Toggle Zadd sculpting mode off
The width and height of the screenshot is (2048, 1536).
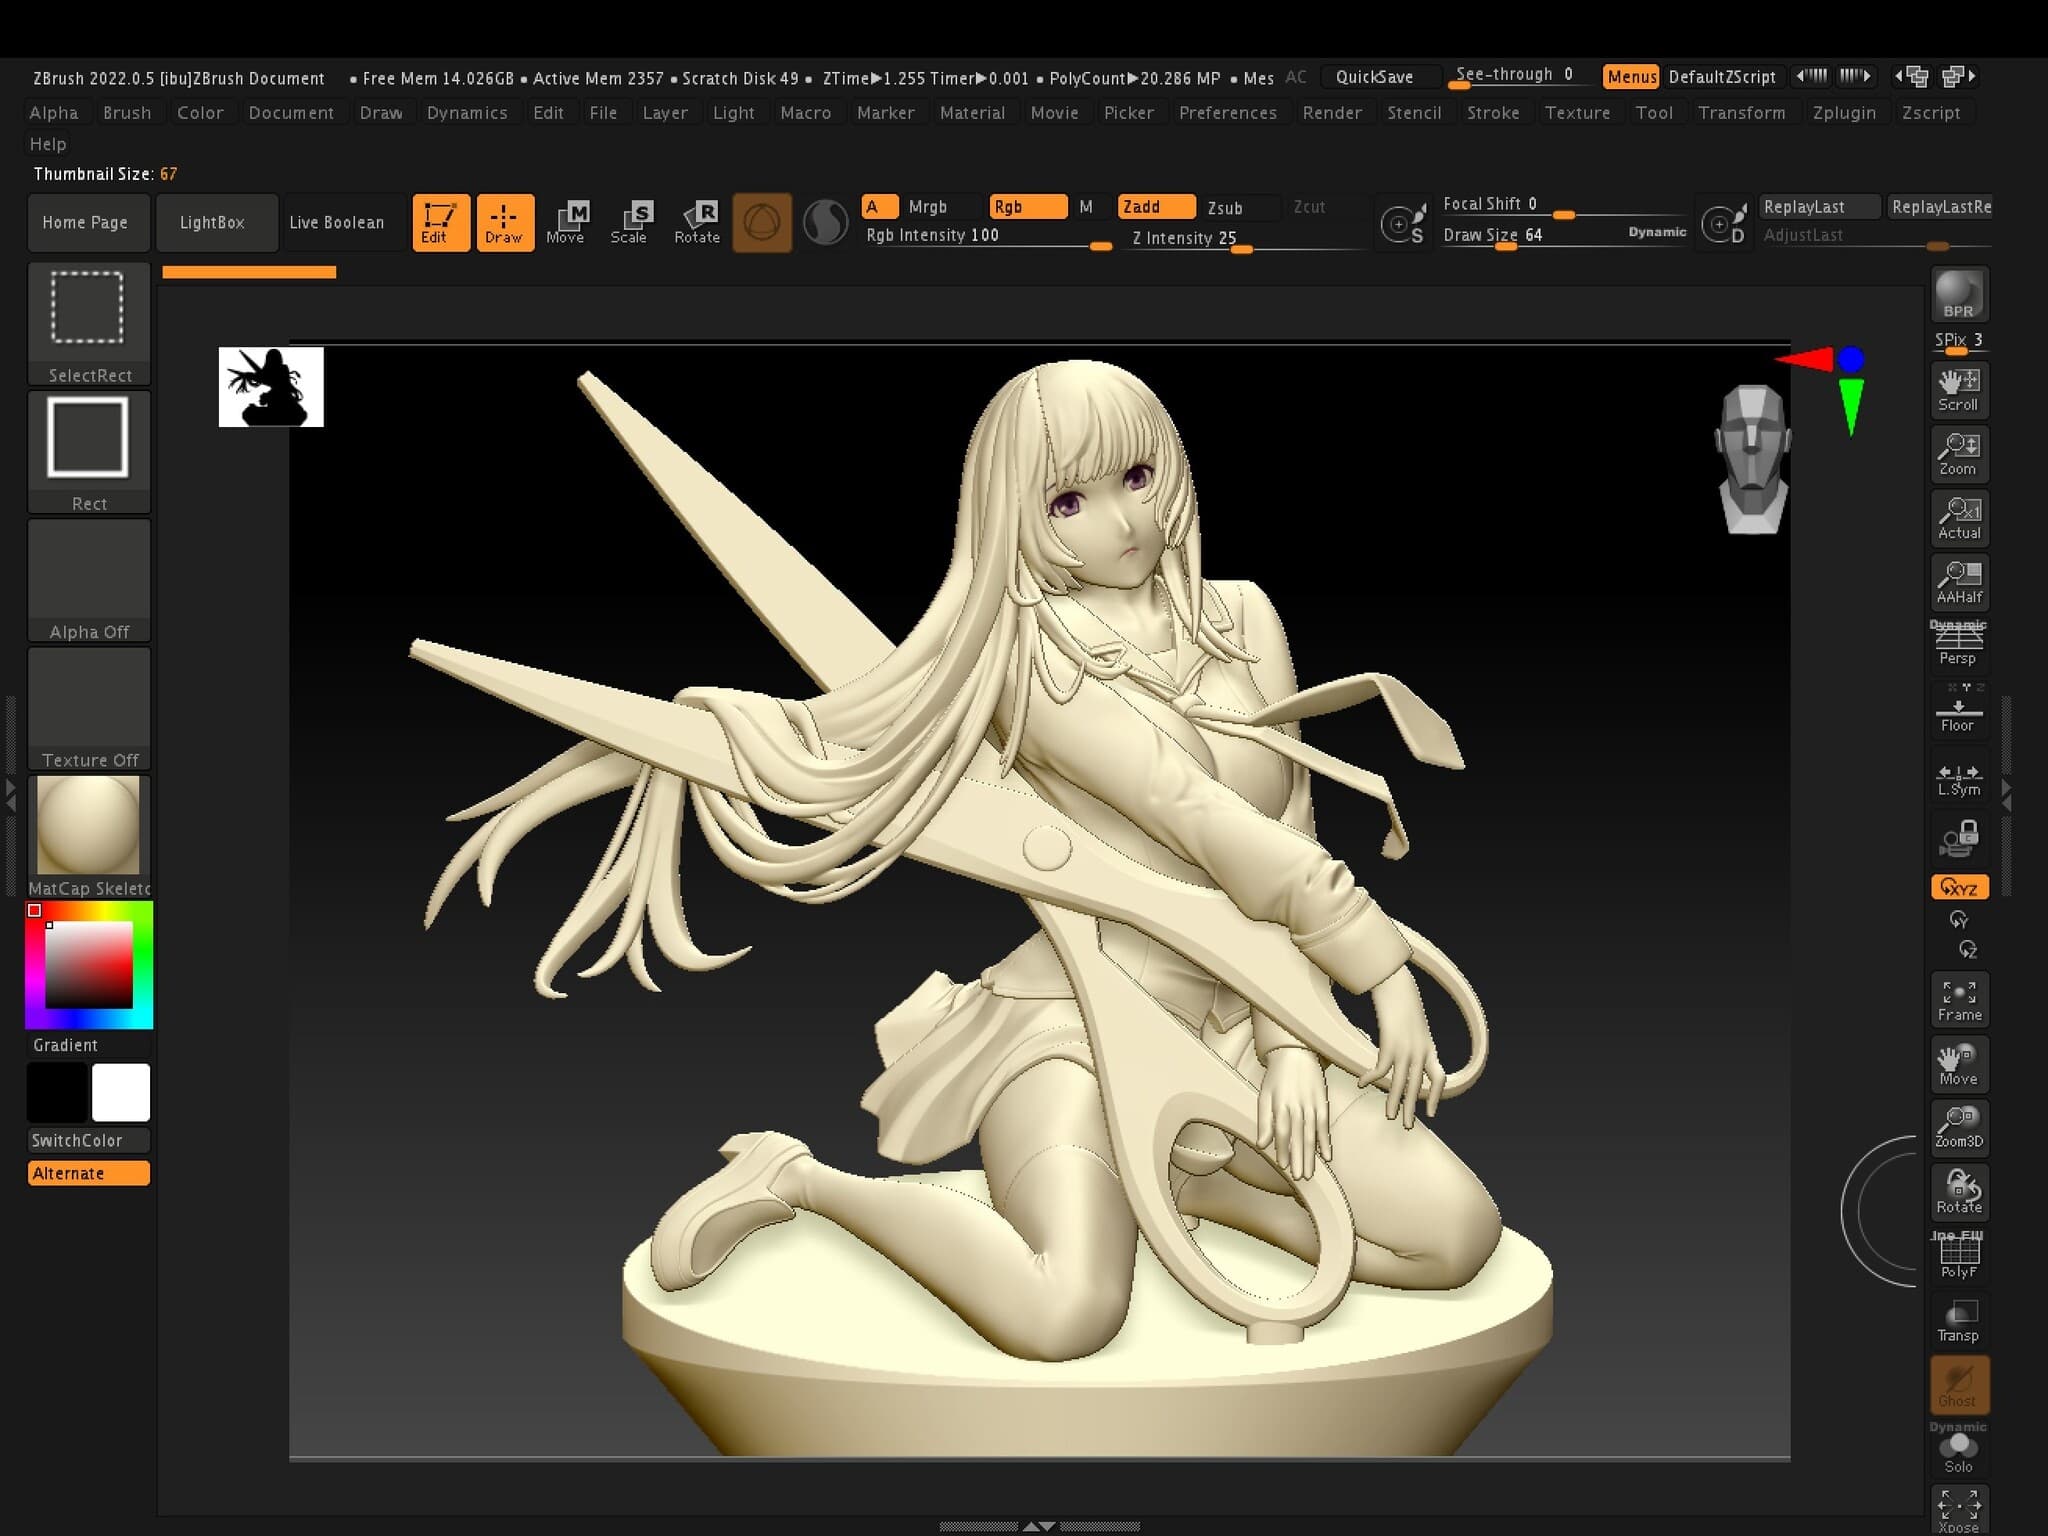(x=1155, y=207)
